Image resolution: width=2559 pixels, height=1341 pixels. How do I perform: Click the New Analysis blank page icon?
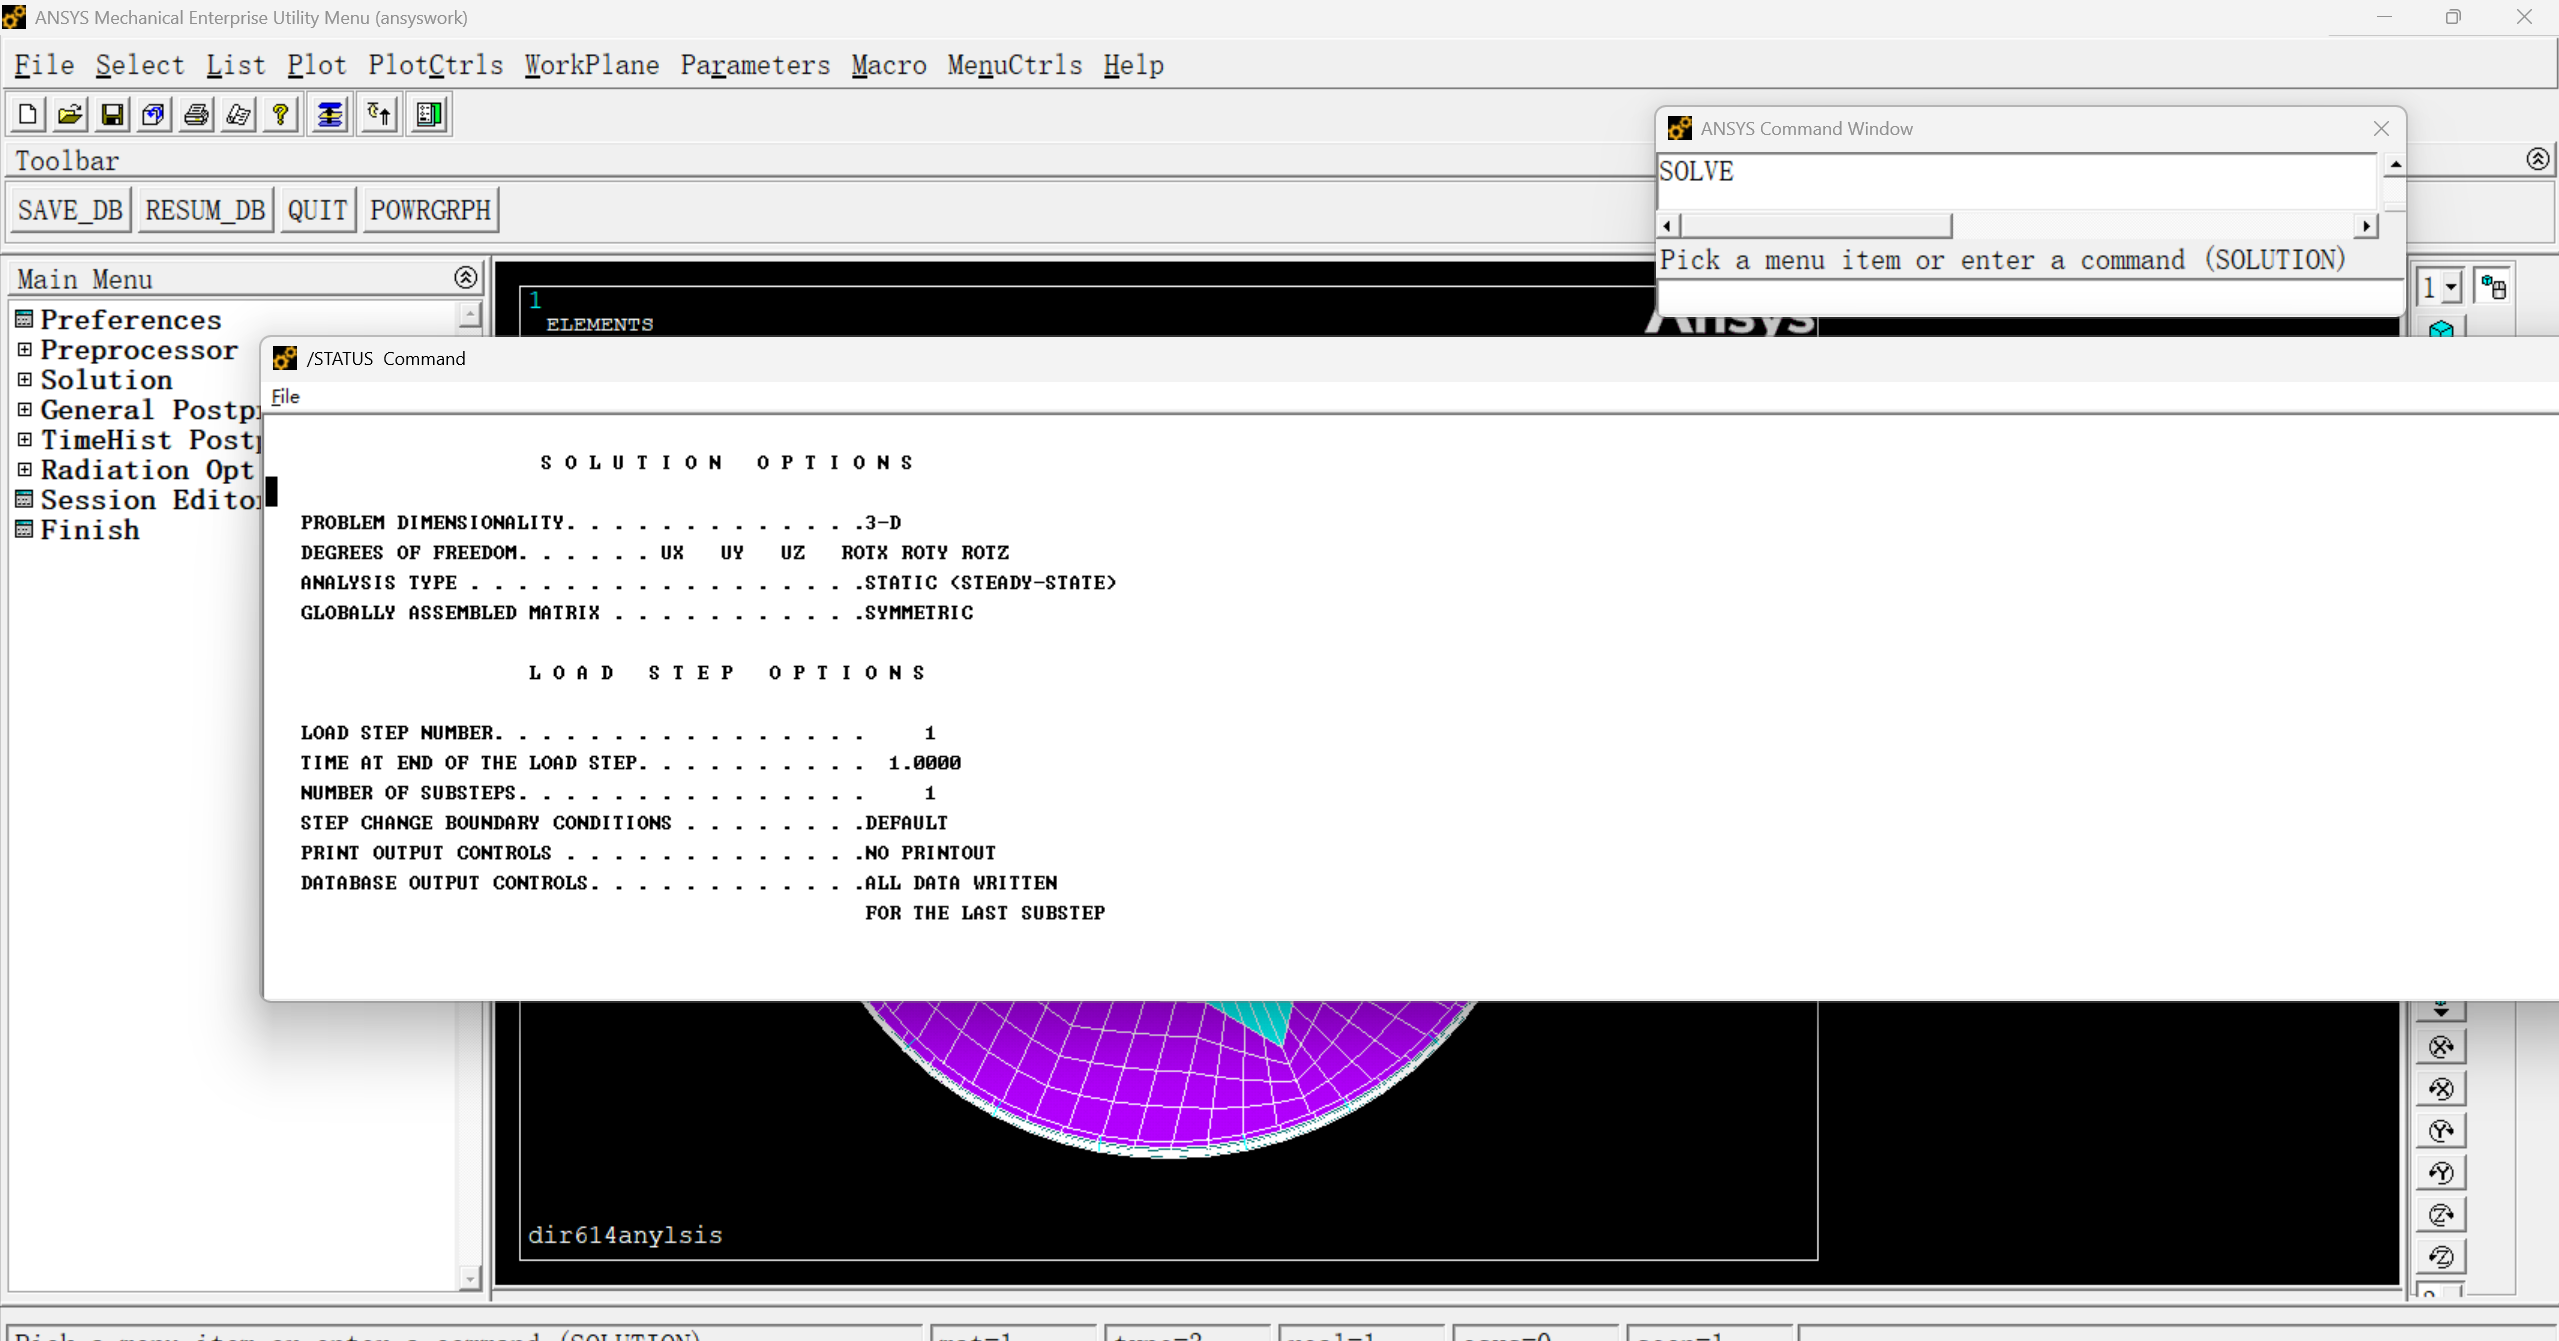tap(28, 114)
